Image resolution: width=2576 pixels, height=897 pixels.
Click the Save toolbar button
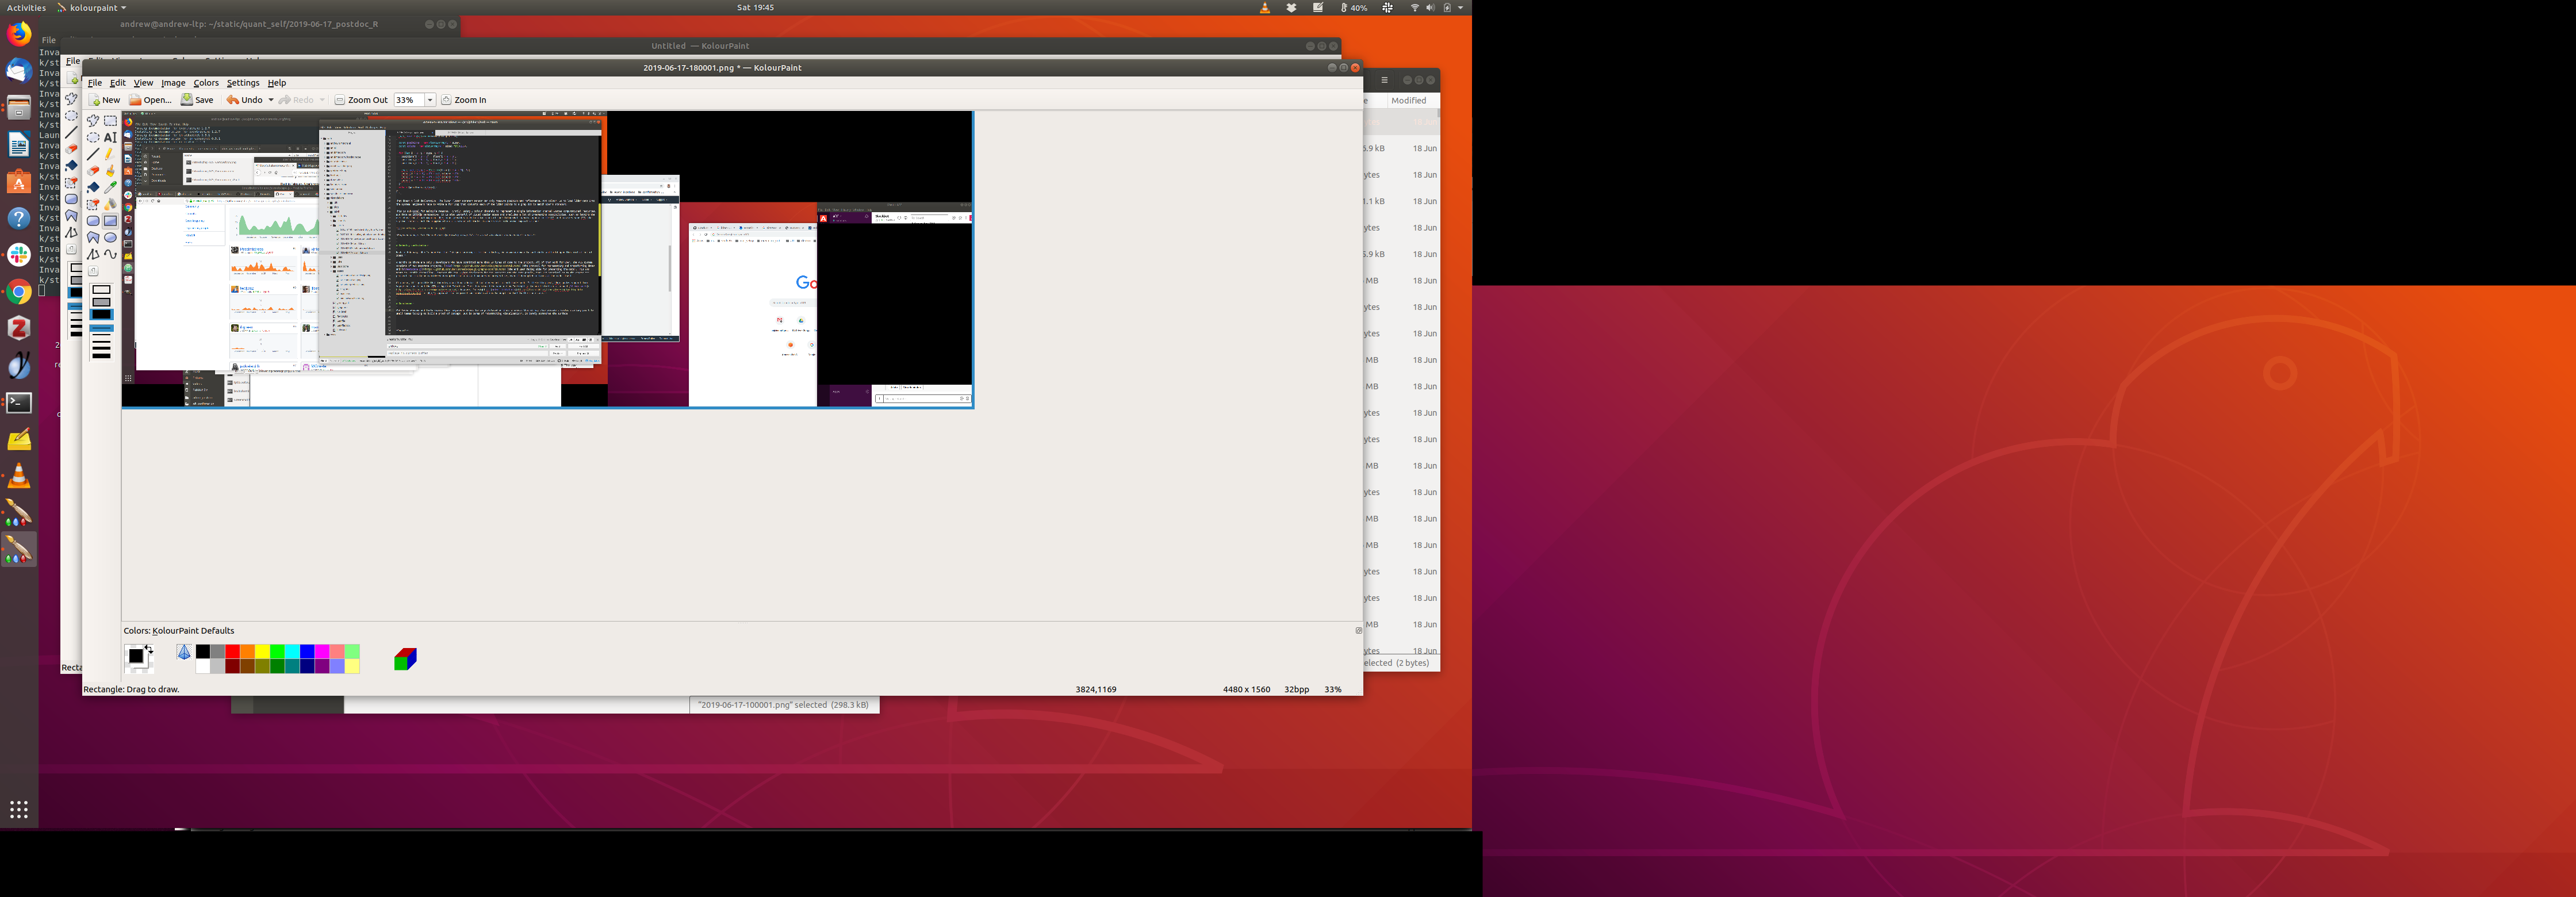(197, 100)
